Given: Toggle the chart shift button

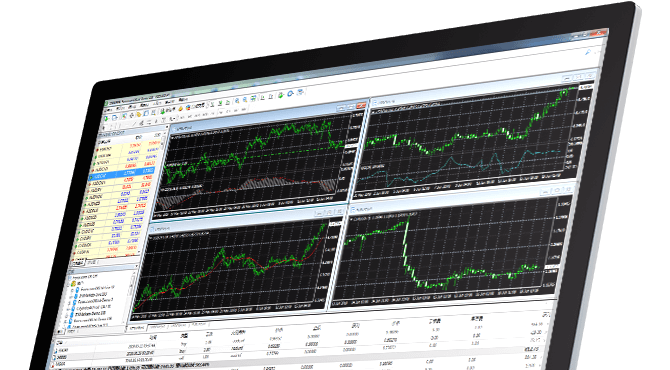Looking at the screenshot, I should (270, 96).
